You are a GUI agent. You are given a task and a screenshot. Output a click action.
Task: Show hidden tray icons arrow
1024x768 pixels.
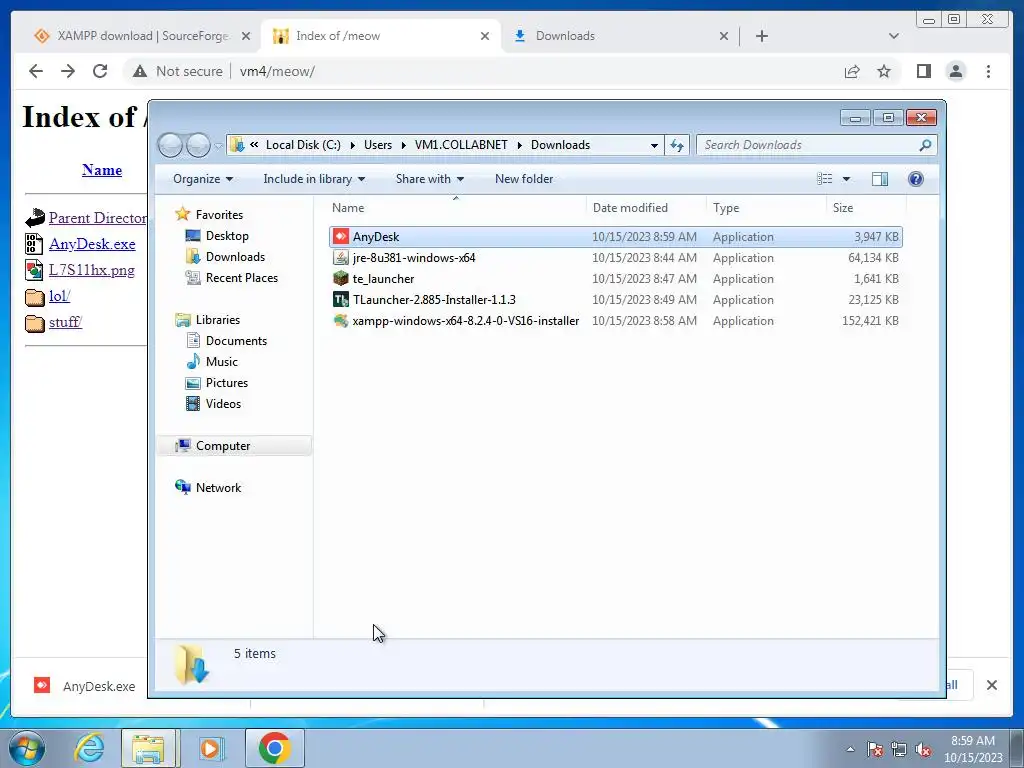850,749
